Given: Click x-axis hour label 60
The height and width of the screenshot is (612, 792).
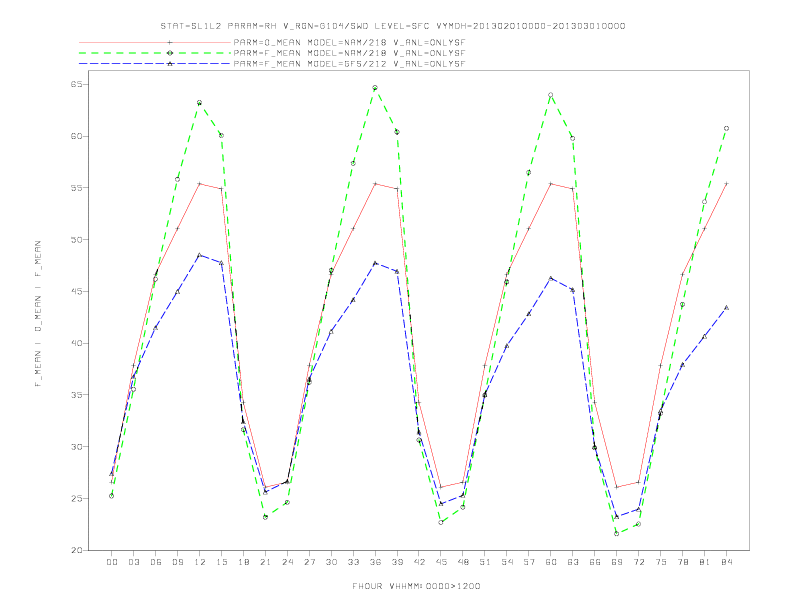Looking at the screenshot, I should [x=551, y=562].
